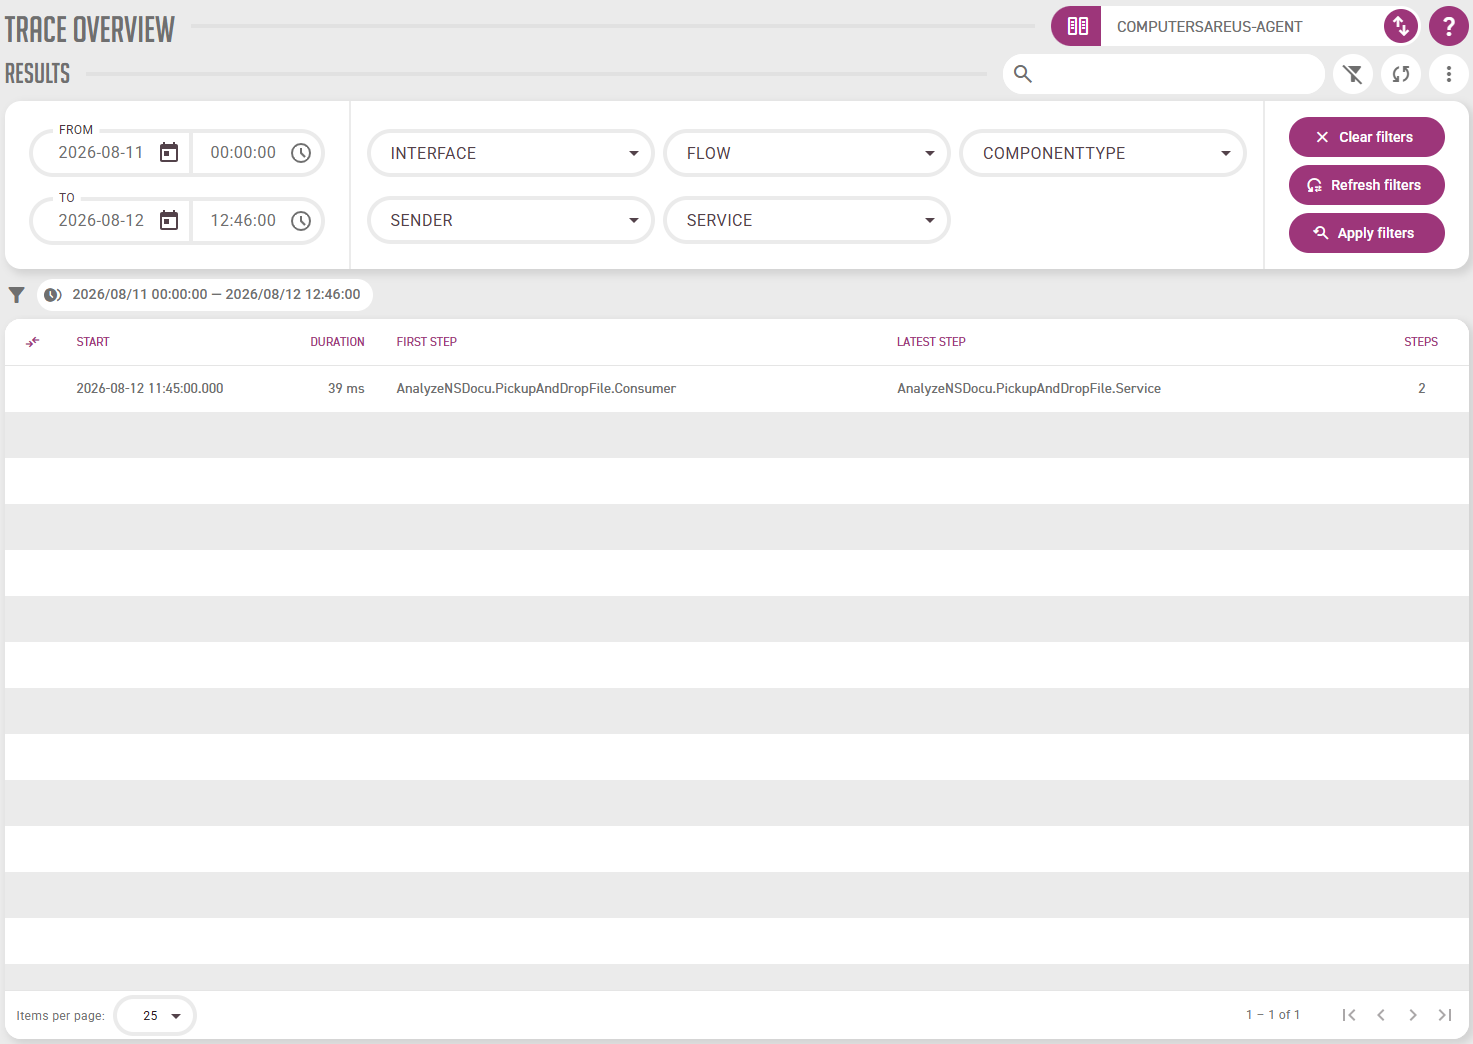Expand the INTERFACE dropdown
The image size is (1473, 1044).
[x=511, y=153]
